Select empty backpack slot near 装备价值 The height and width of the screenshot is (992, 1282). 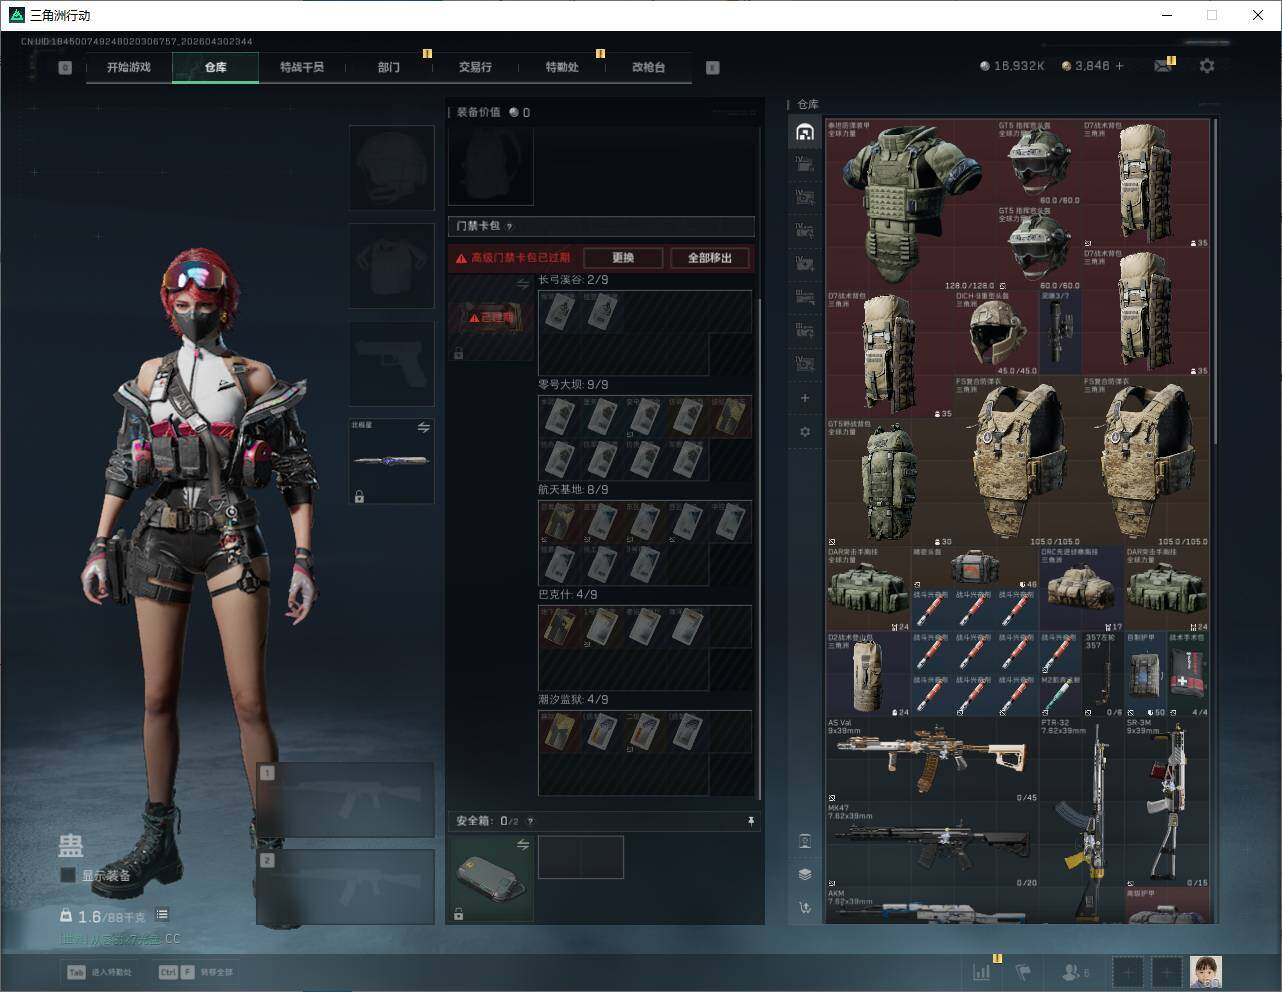[x=491, y=165]
